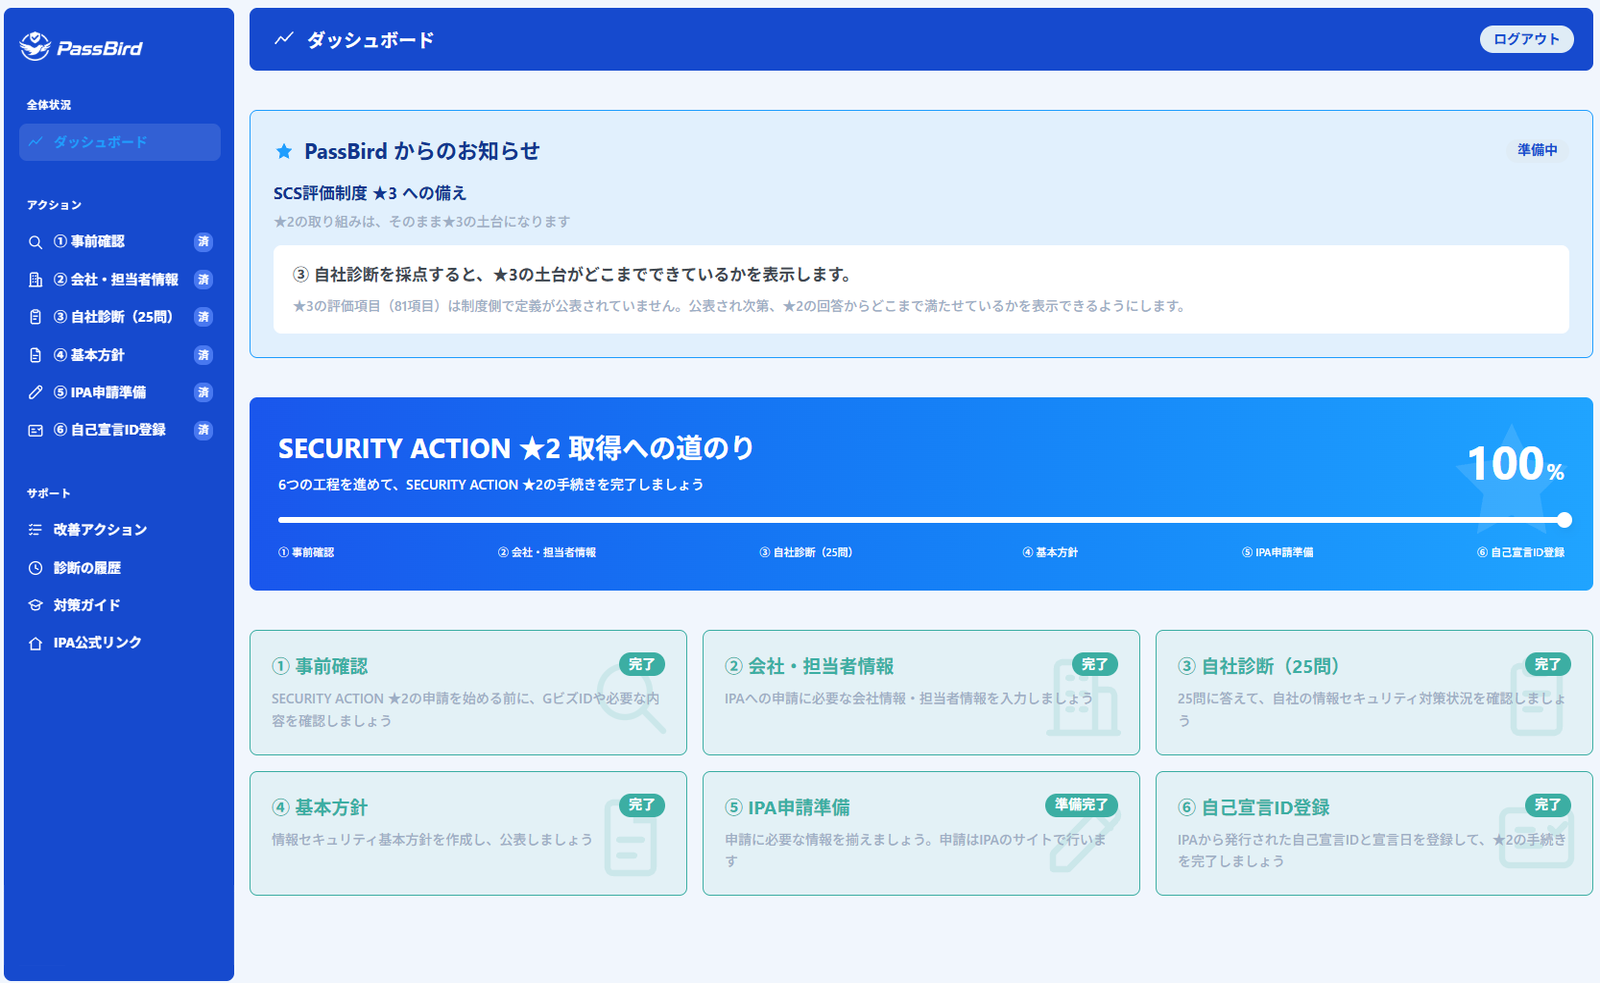Viewport: 1600px width, 983px height.
Task: Click the faded magnifier graphic in the ①事前確認 card
Action: [631, 696]
